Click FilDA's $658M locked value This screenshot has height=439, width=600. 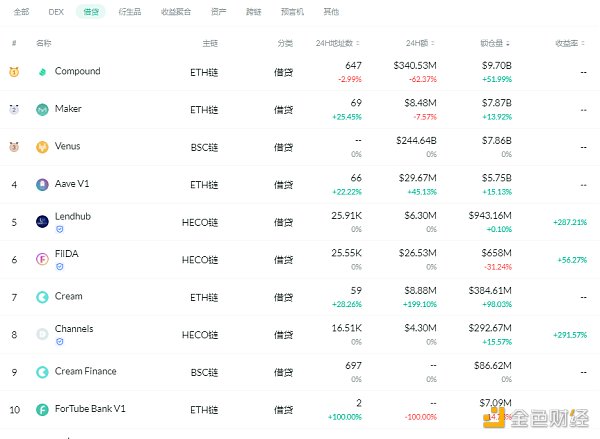[x=496, y=253]
